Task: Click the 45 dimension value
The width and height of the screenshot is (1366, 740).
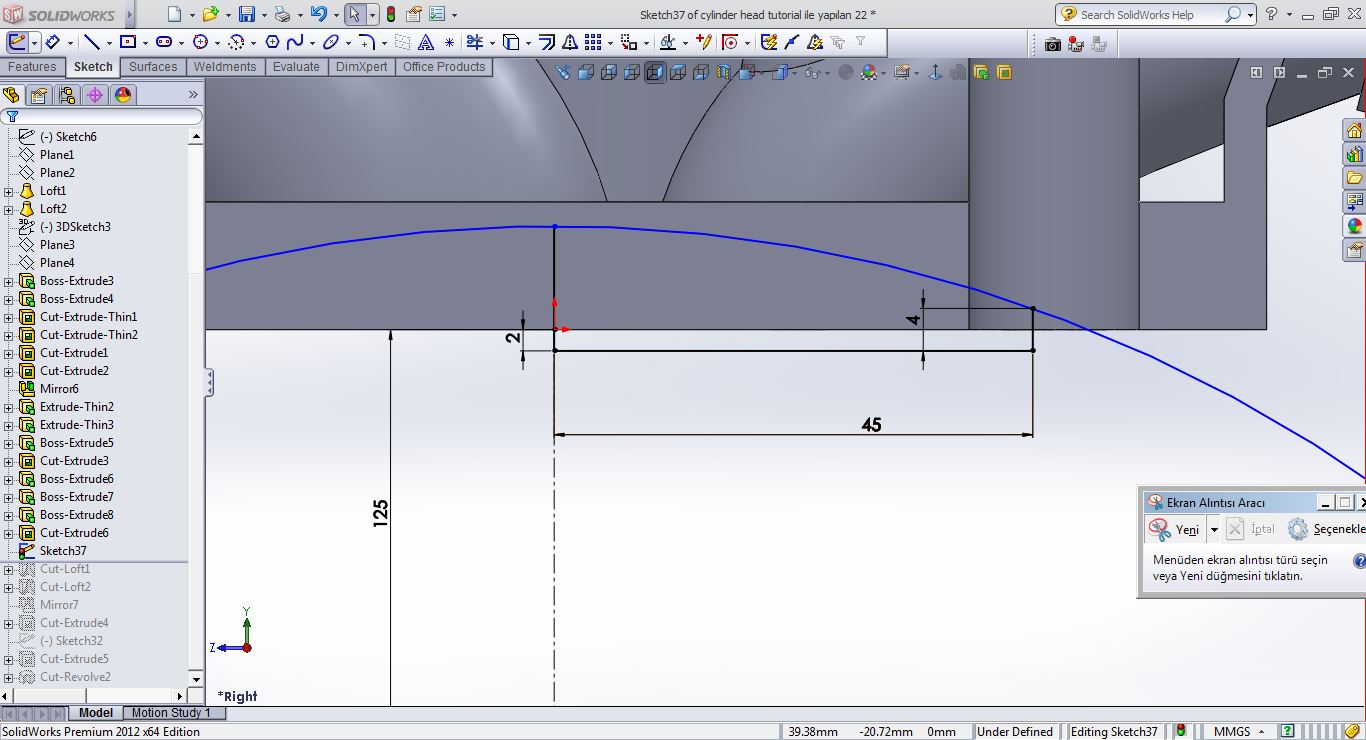Action: (871, 425)
